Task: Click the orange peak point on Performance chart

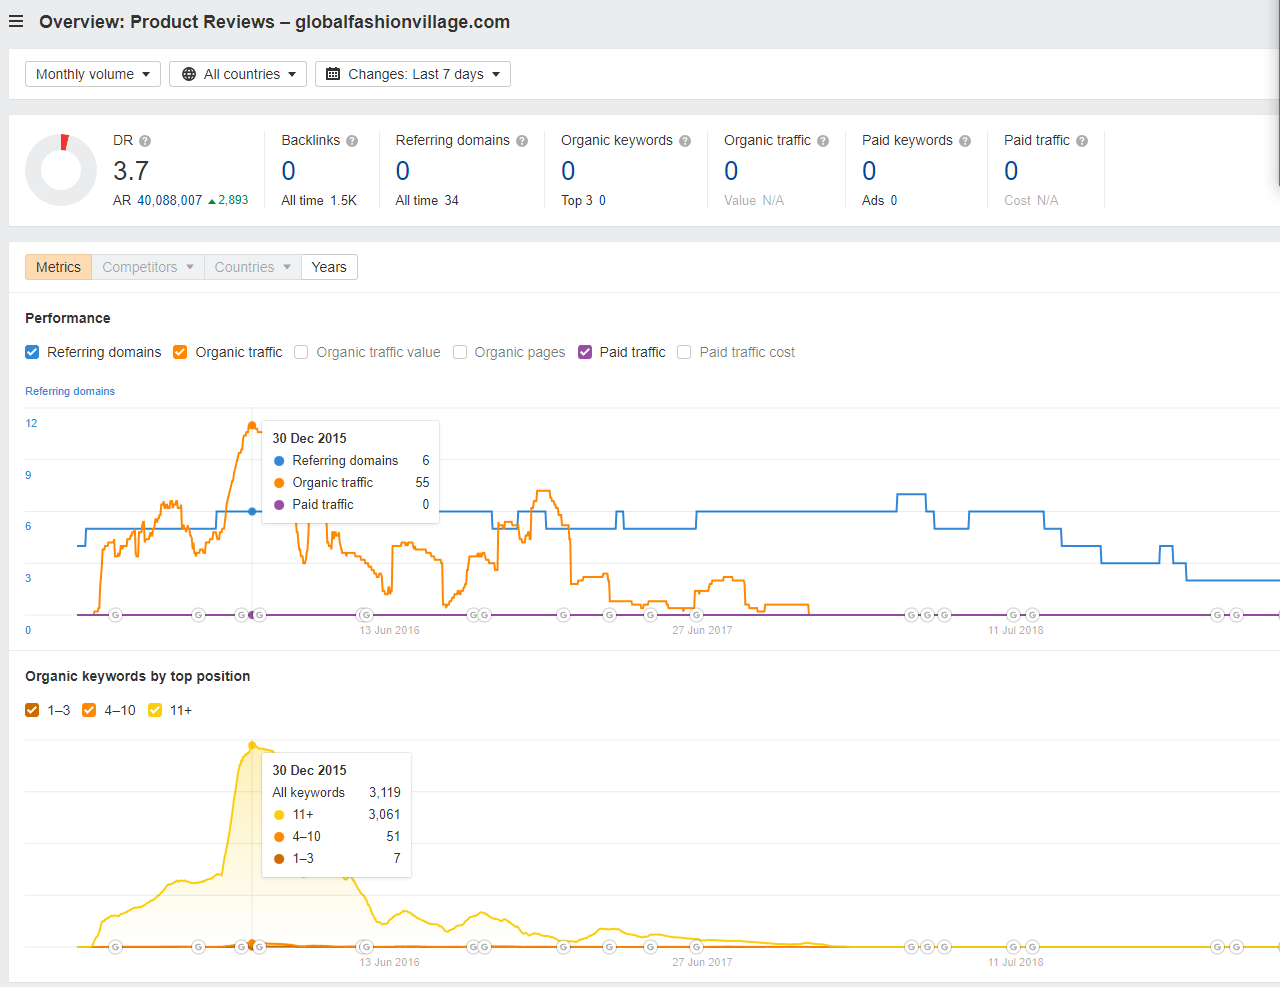Action: [x=252, y=425]
